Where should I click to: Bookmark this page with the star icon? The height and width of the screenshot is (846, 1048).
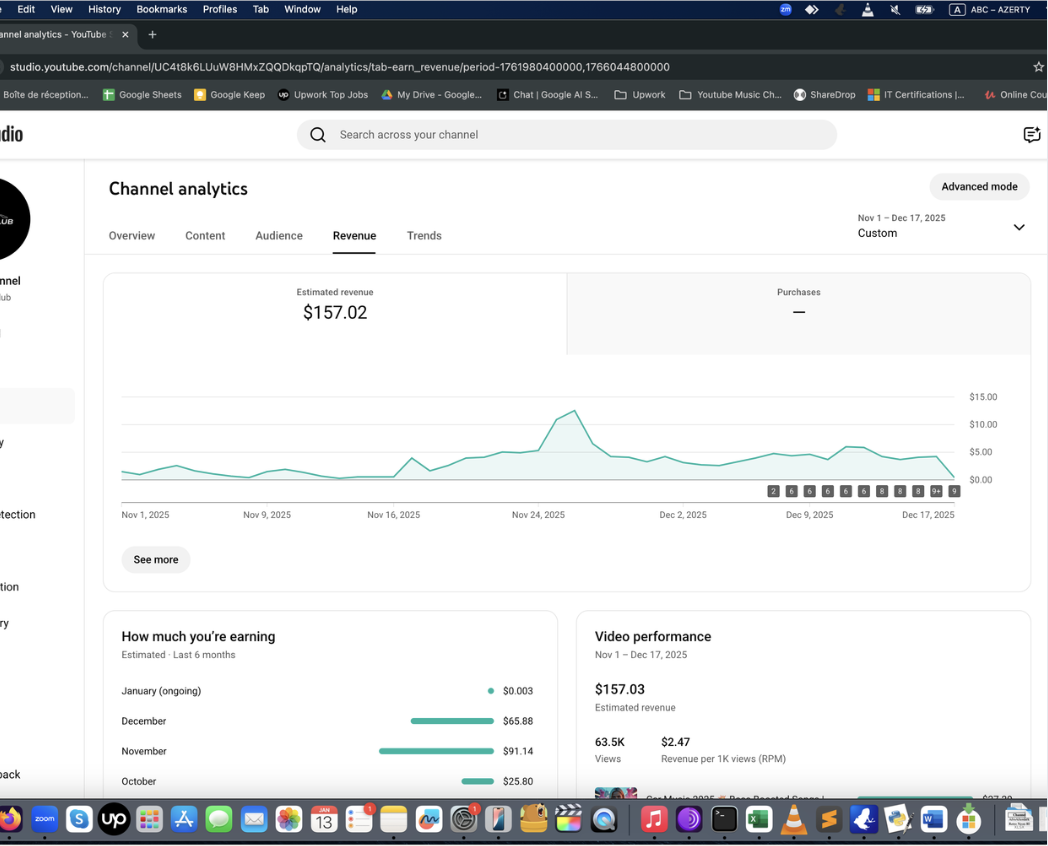pyautogui.click(x=1038, y=67)
